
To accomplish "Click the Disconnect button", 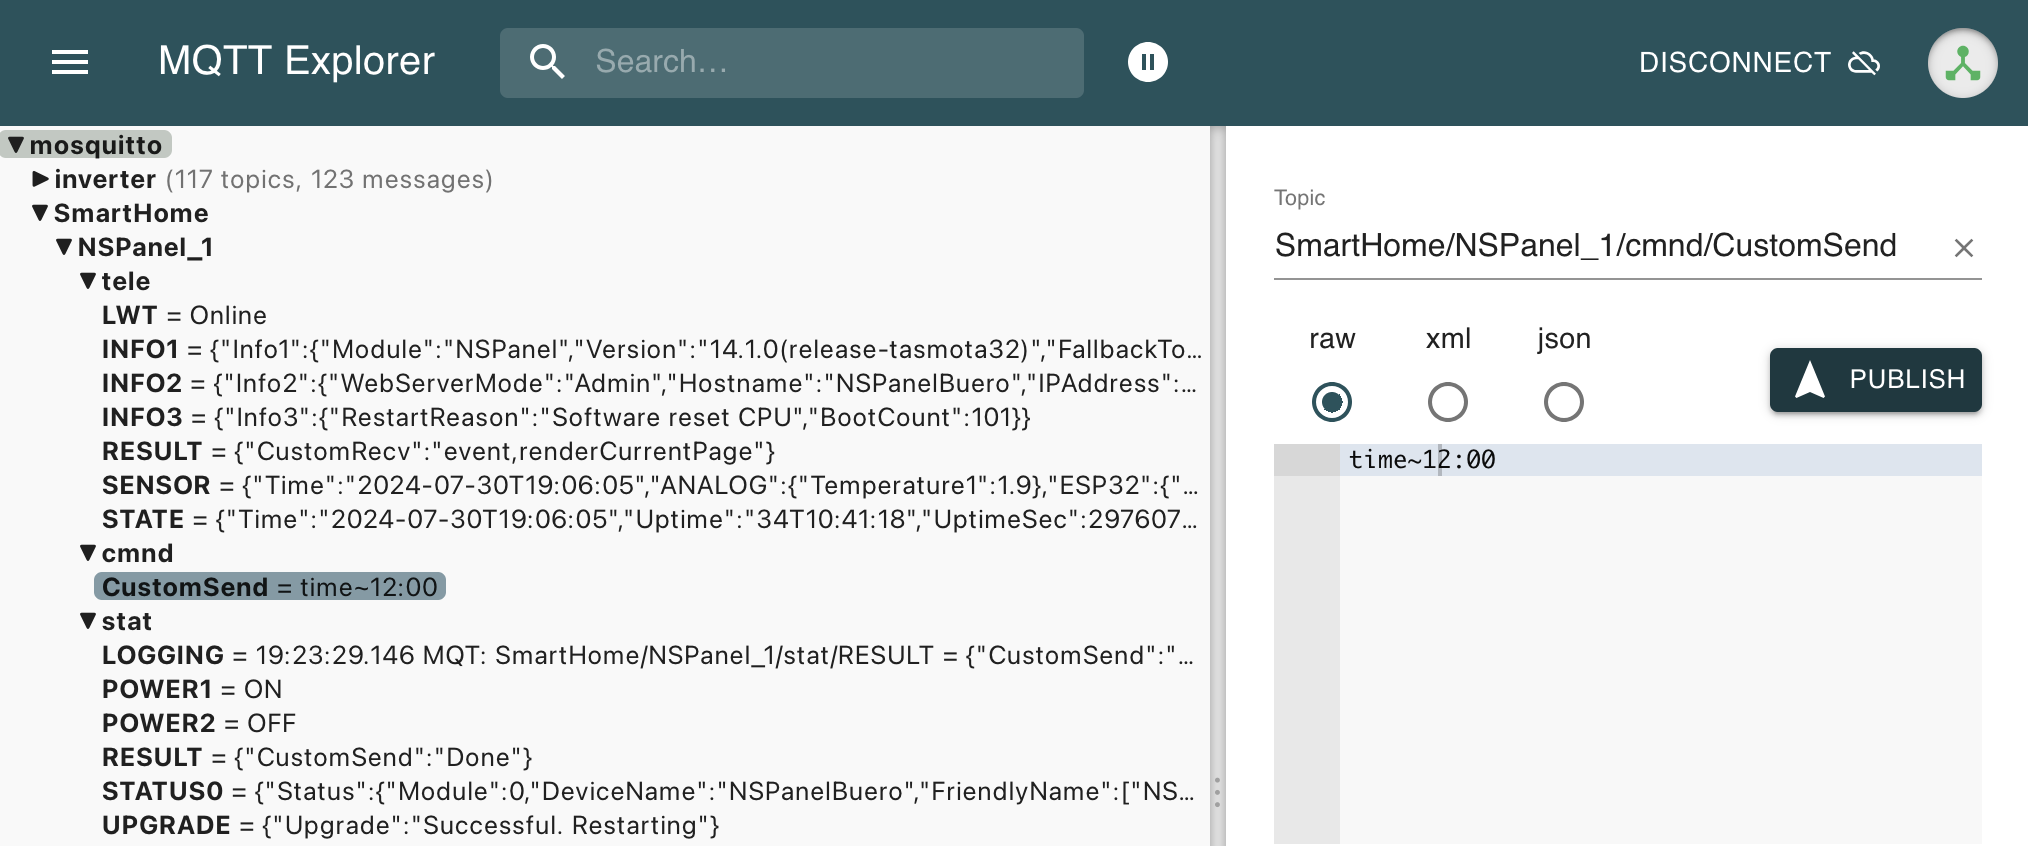I will coord(1759,62).
